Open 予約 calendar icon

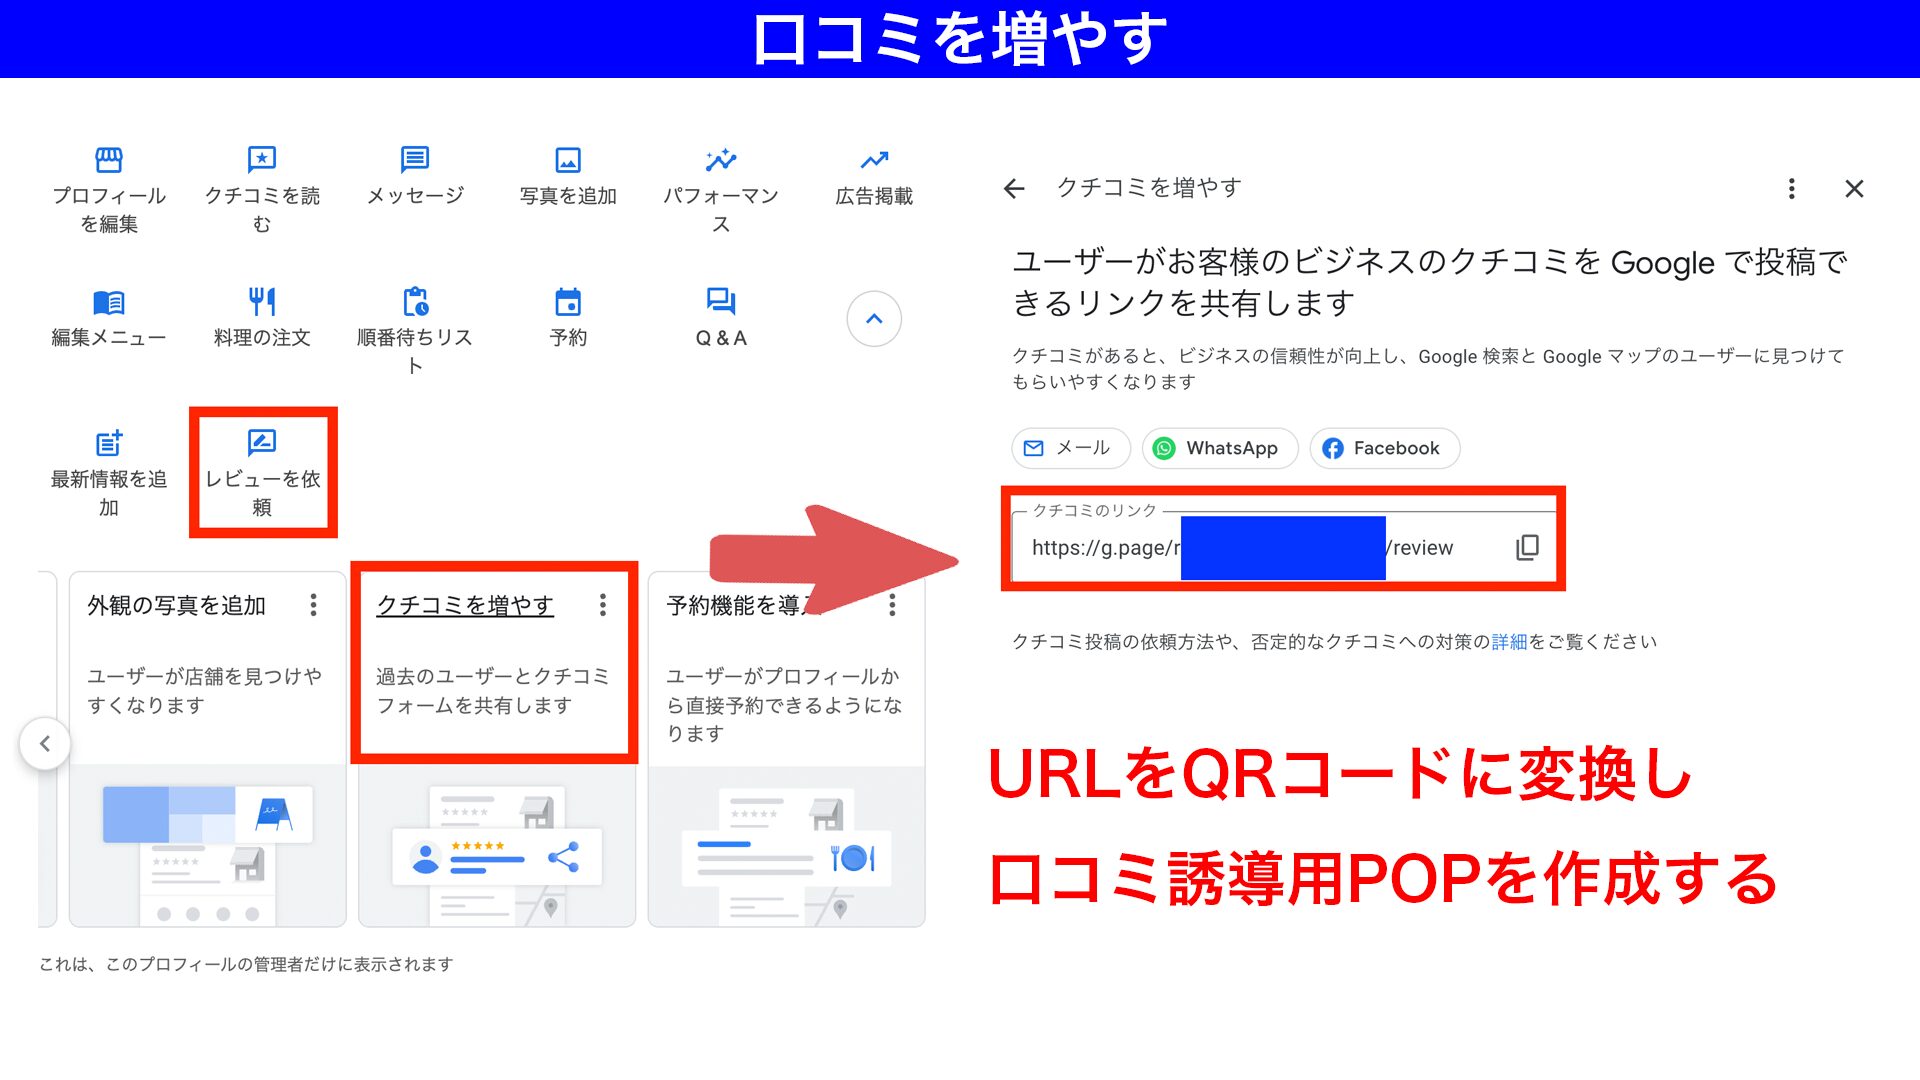(x=568, y=301)
